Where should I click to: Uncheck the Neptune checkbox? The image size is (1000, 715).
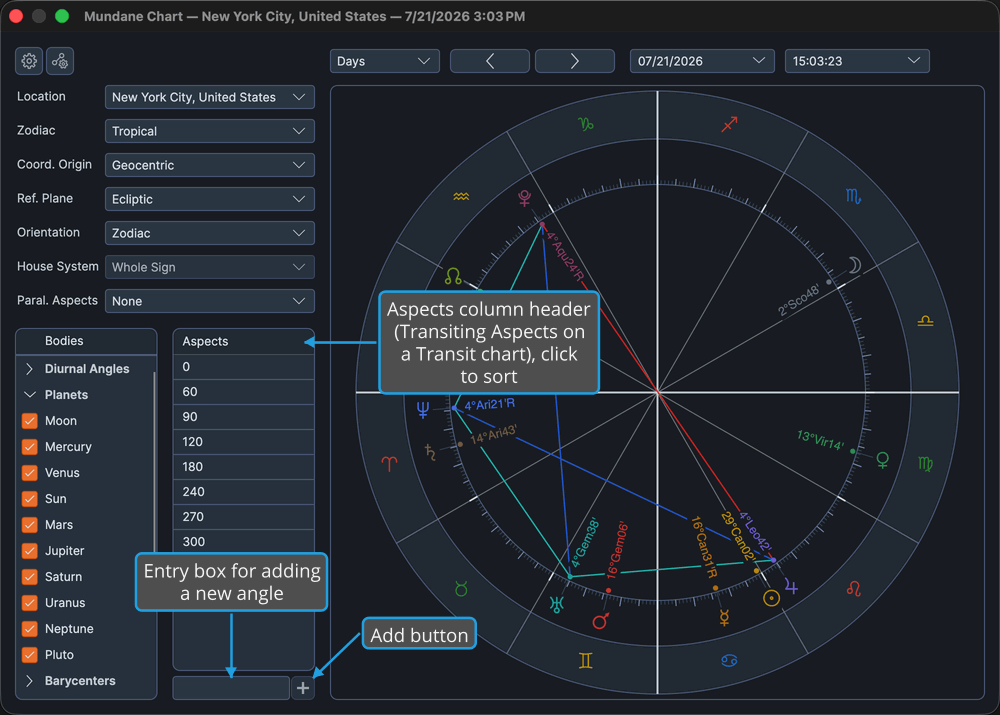click(x=29, y=629)
